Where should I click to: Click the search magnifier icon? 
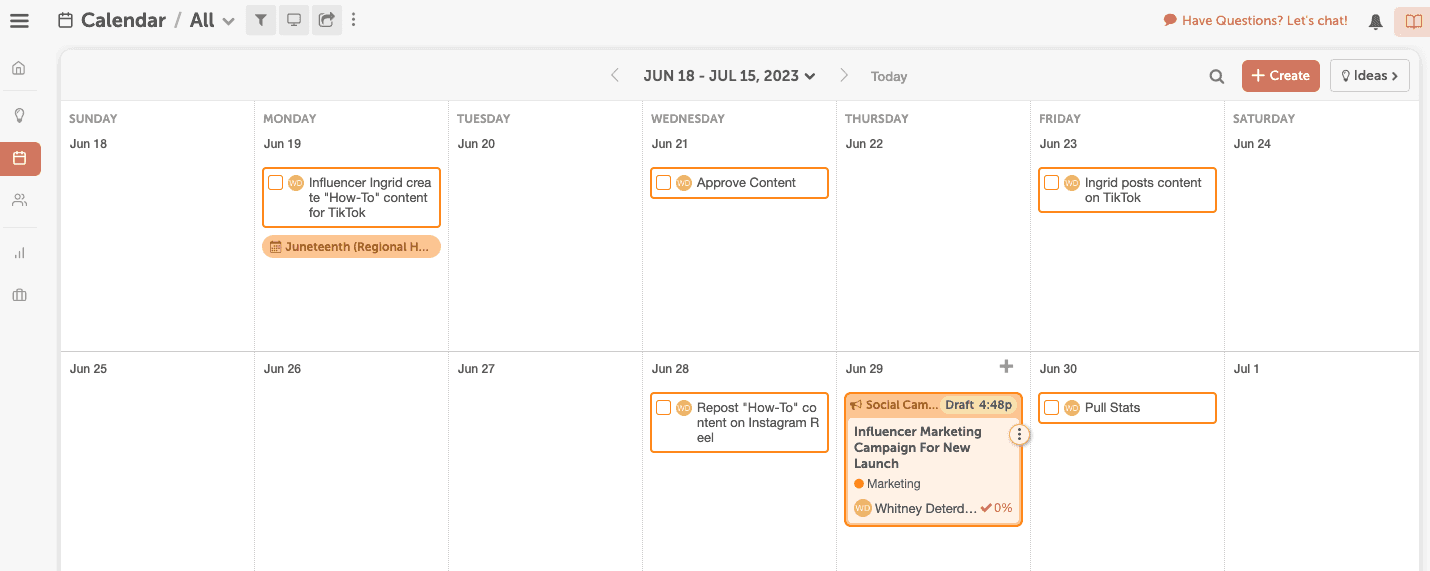pos(1216,76)
